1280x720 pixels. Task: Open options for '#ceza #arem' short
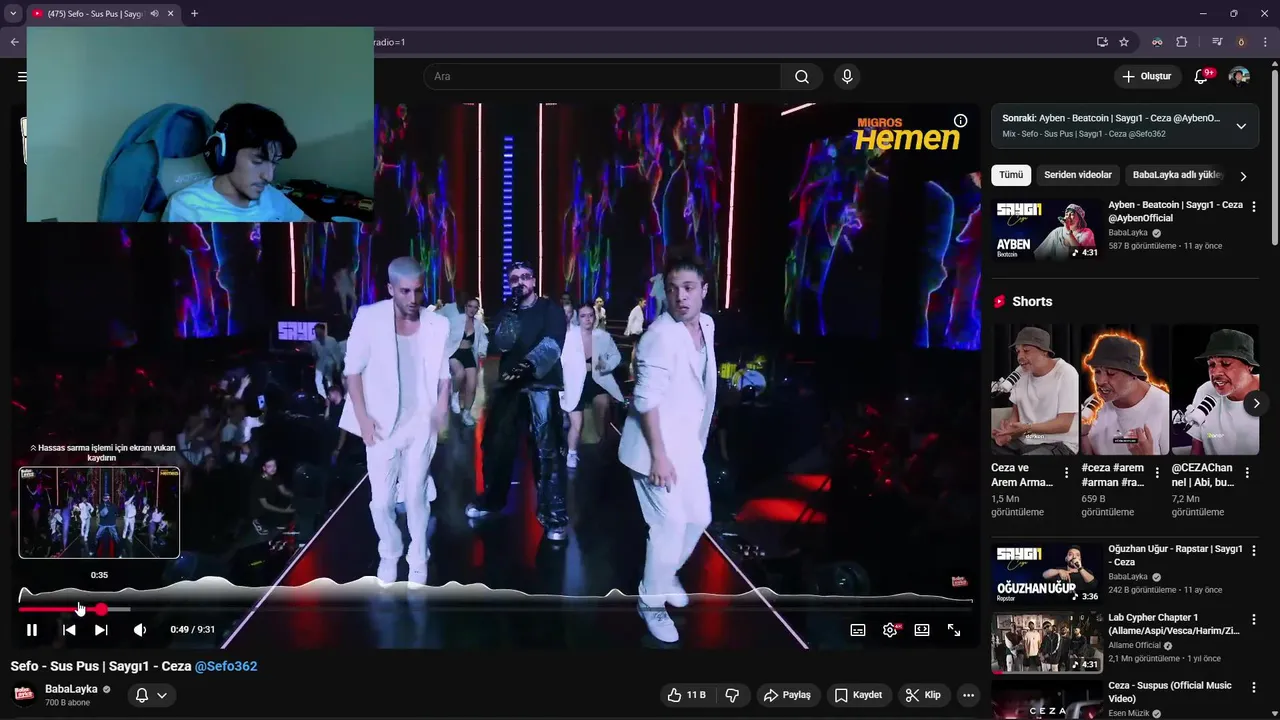click(x=1157, y=473)
